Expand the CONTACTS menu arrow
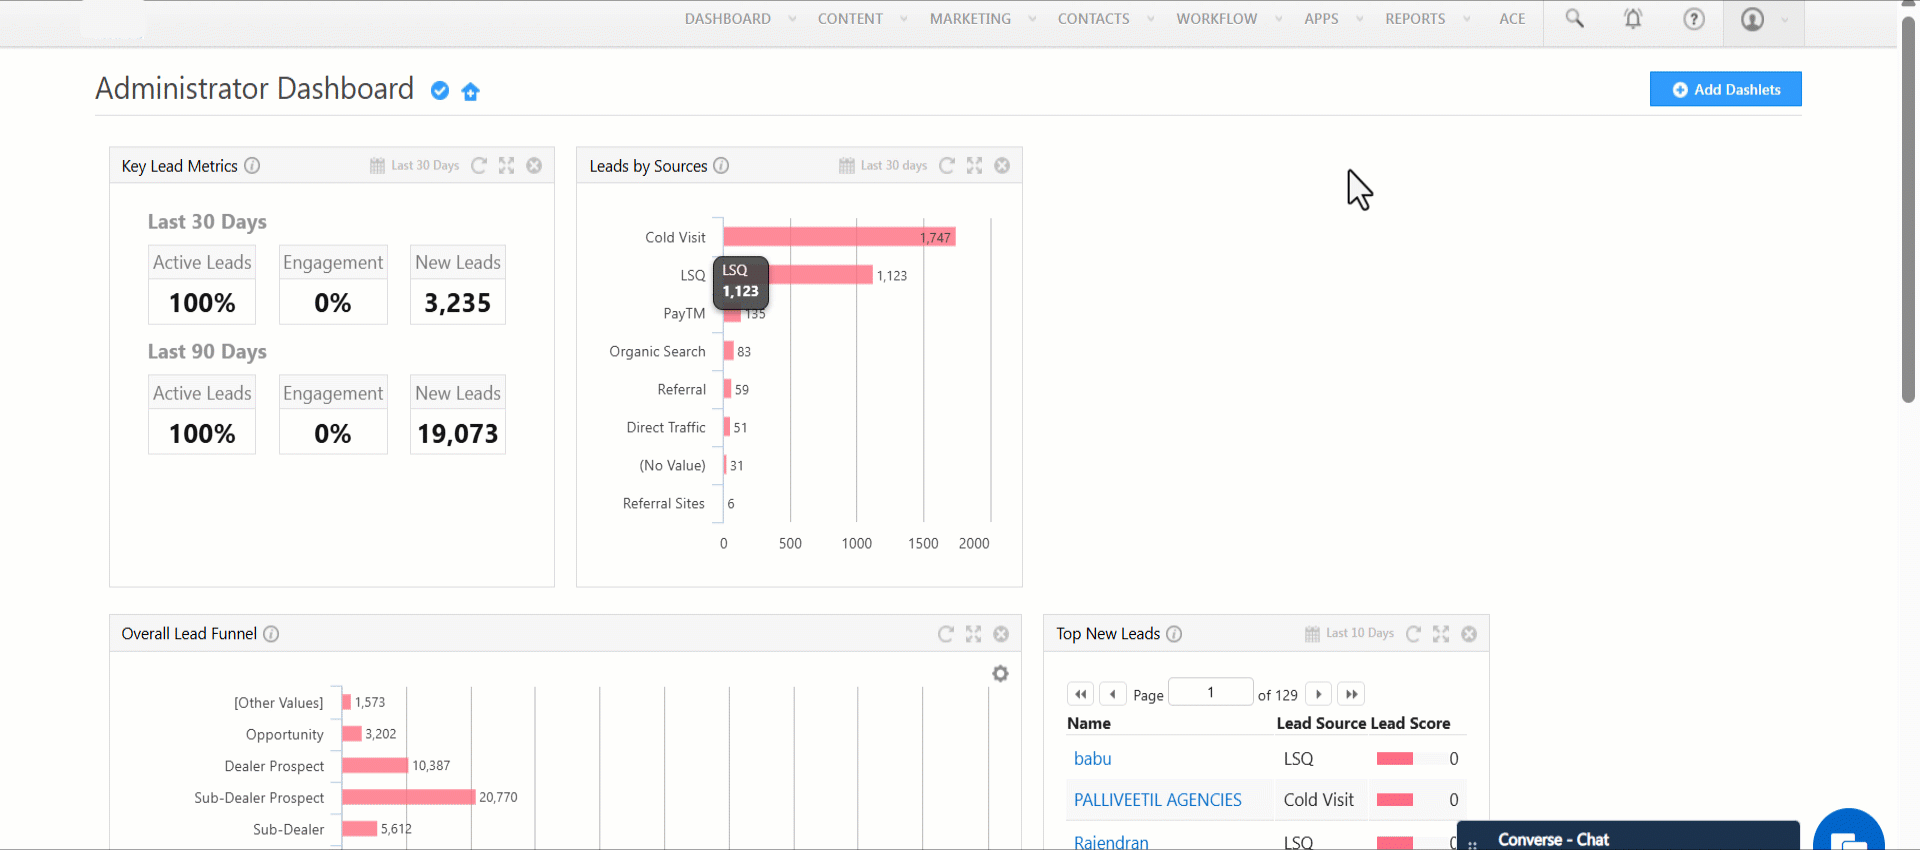 (1151, 19)
